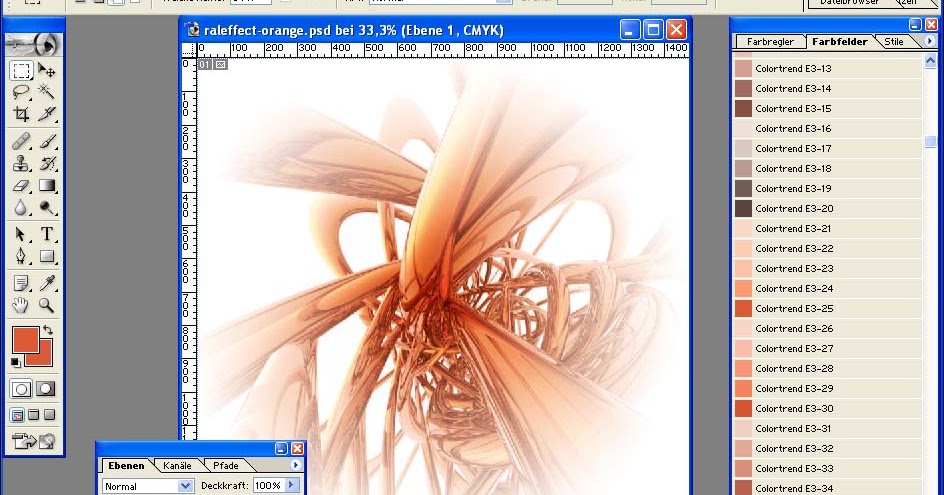
Task: Pick the Blur tool
Action: [x=21, y=208]
